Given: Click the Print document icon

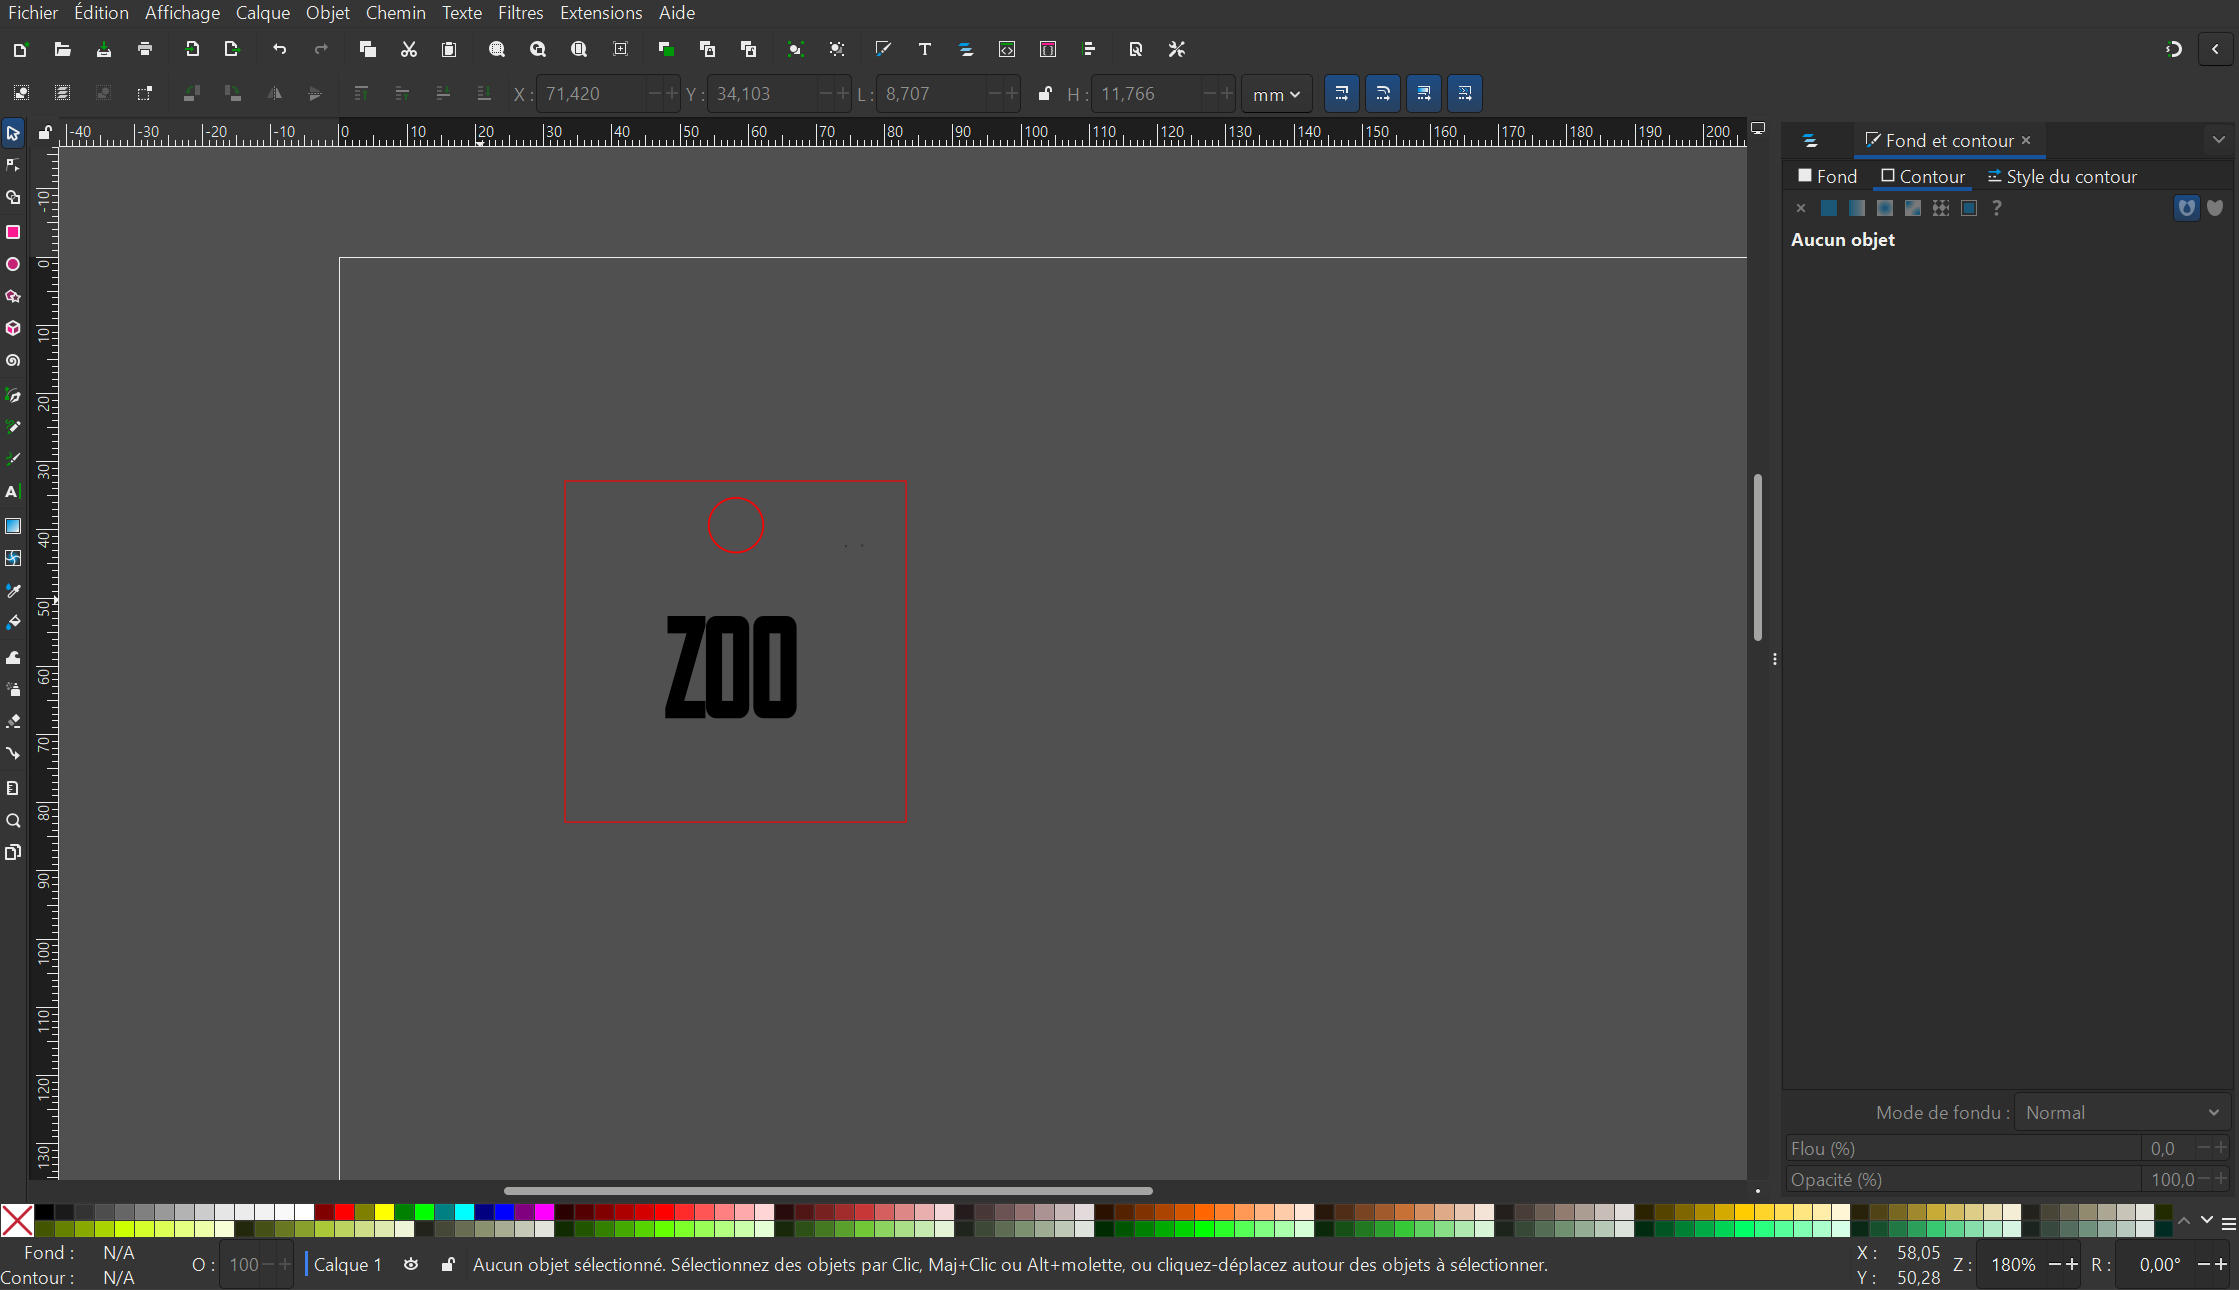Looking at the screenshot, I should pyautogui.click(x=145, y=49).
